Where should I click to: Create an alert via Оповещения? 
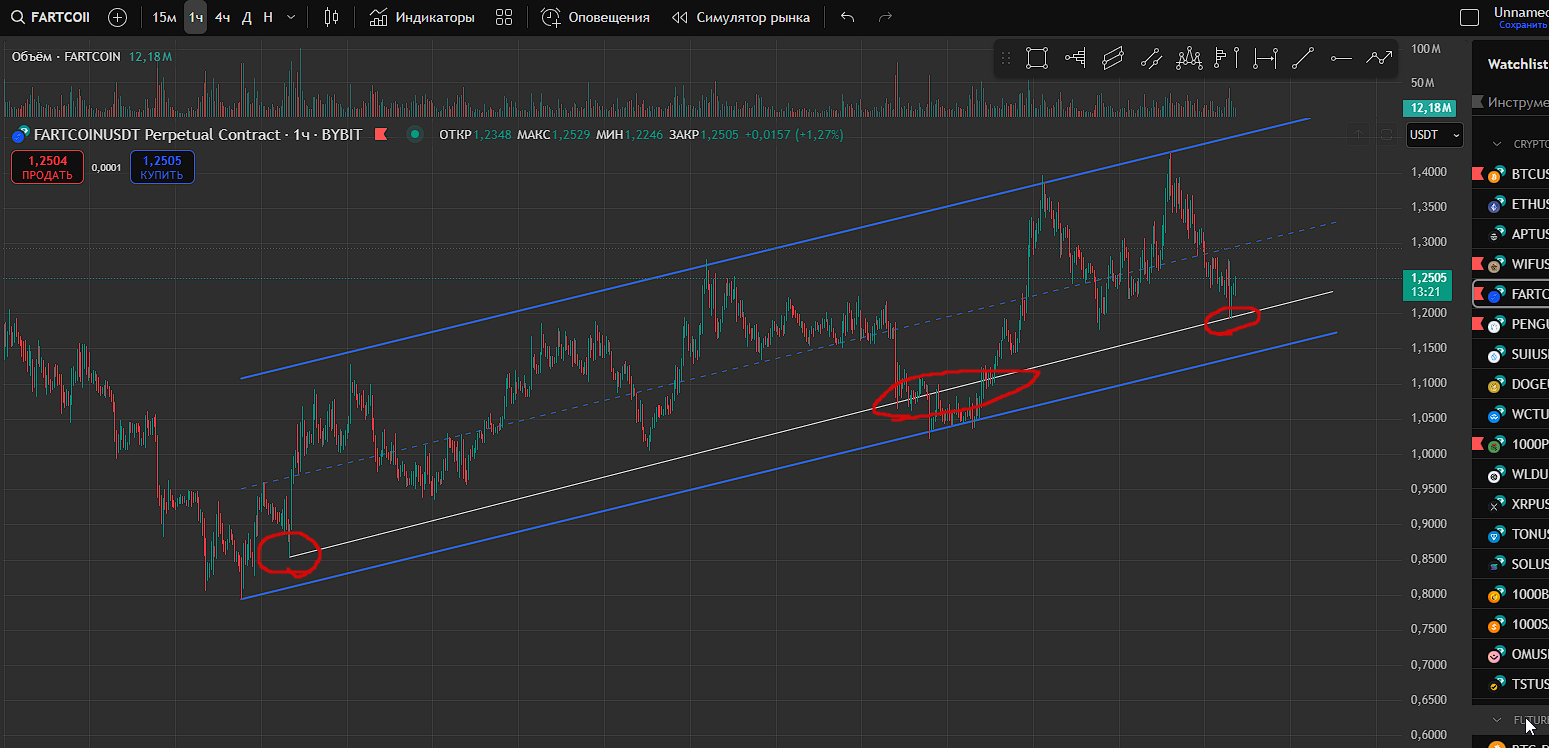pos(595,17)
